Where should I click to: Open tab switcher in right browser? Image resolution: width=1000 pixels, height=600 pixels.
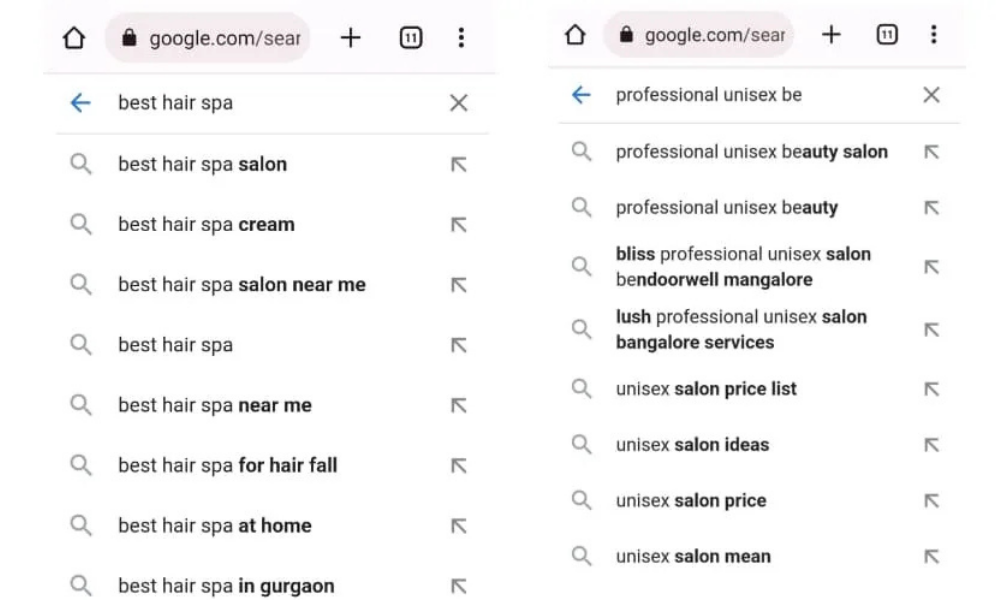tap(886, 35)
